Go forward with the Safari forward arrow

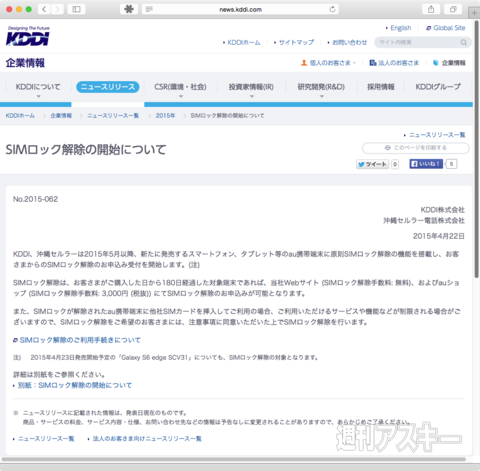point(57,9)
